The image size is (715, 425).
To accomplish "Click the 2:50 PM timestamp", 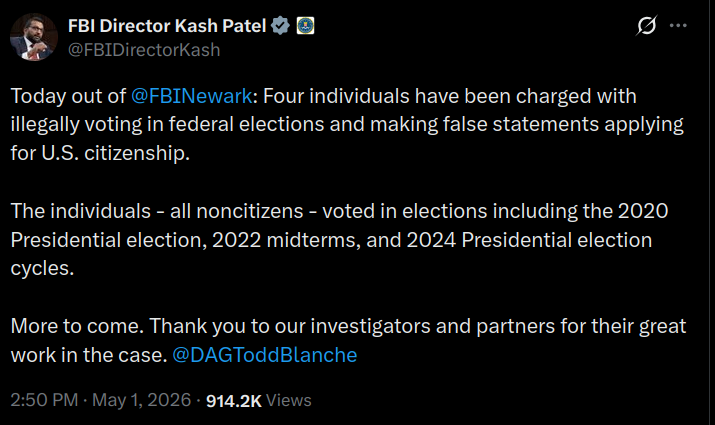I will coord(44,400).
